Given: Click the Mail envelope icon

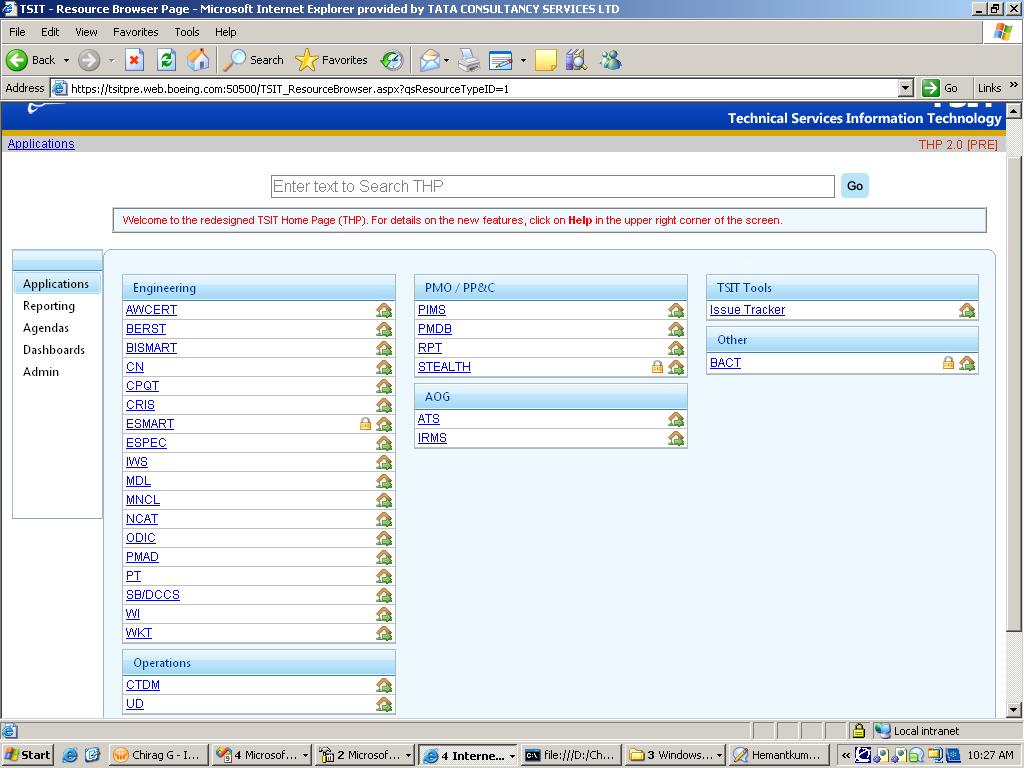Looking at the screenshot, I should point(430,60).
